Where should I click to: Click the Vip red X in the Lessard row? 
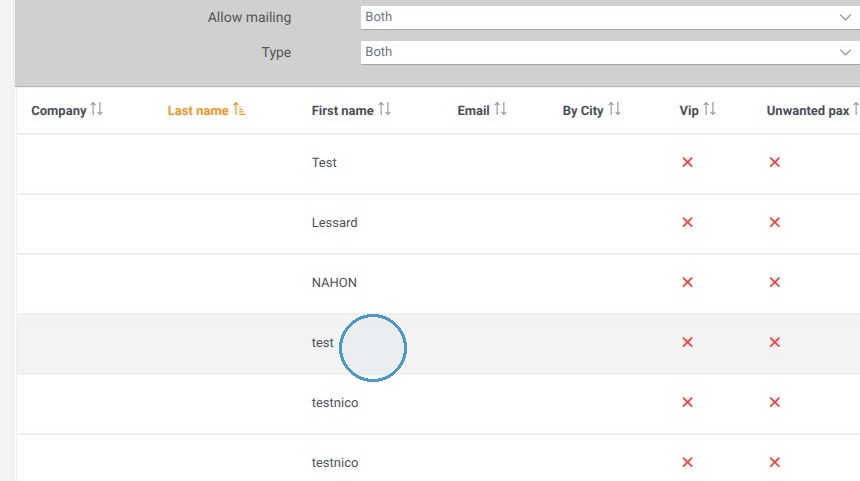tap(687, 222)
